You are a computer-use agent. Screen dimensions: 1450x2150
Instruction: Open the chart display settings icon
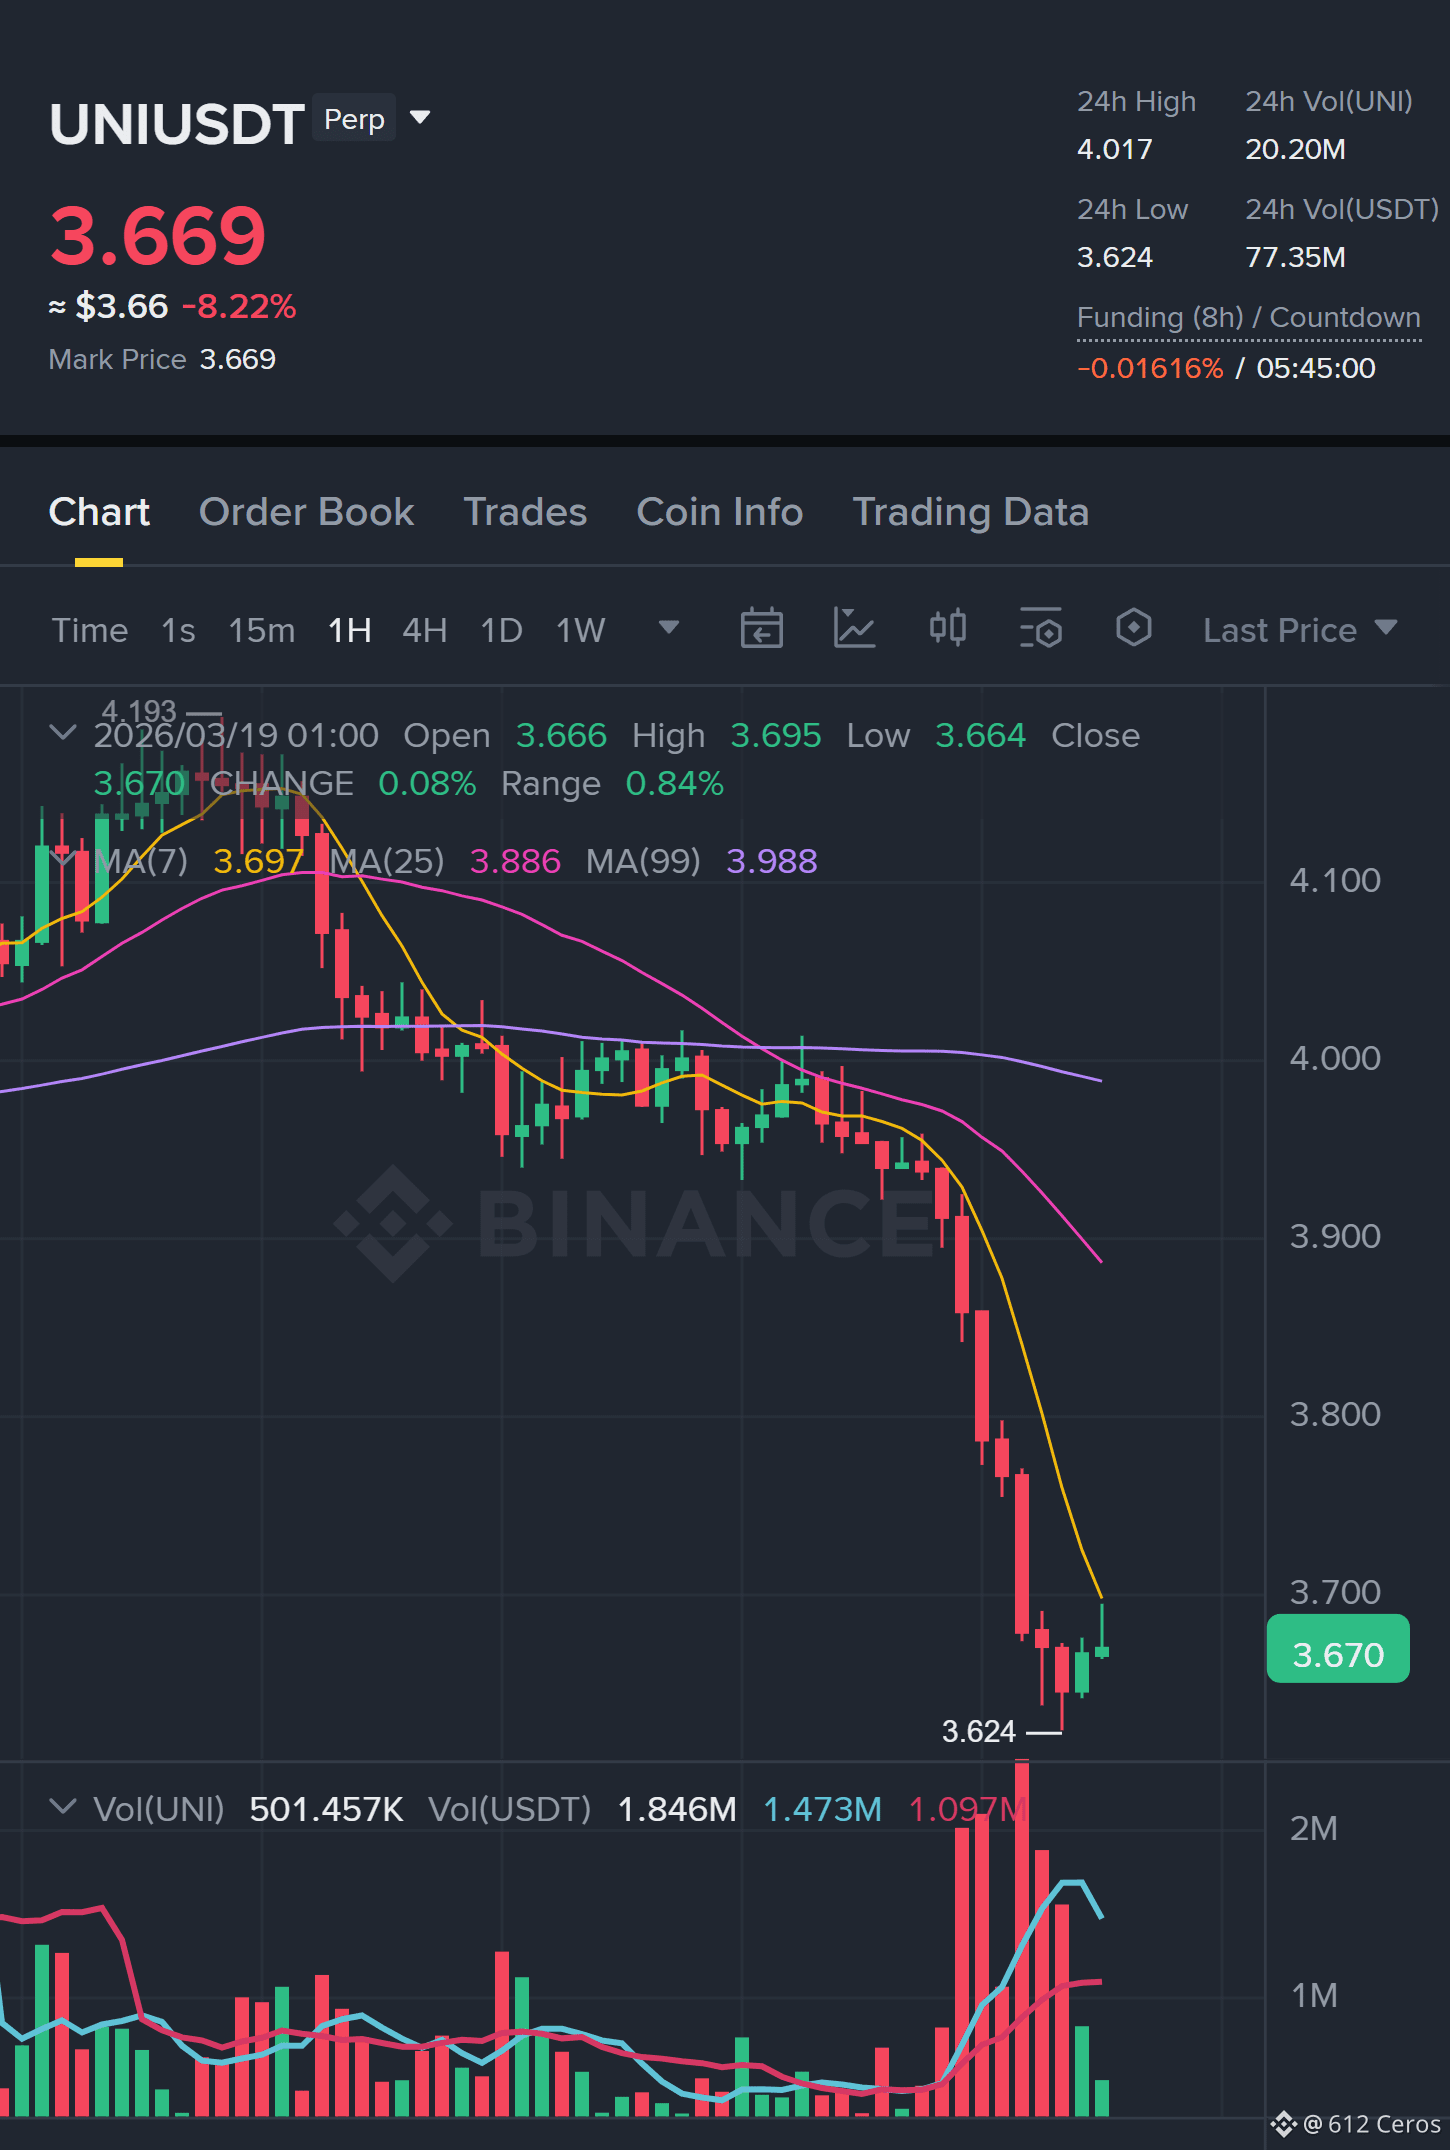(1040, 629)
